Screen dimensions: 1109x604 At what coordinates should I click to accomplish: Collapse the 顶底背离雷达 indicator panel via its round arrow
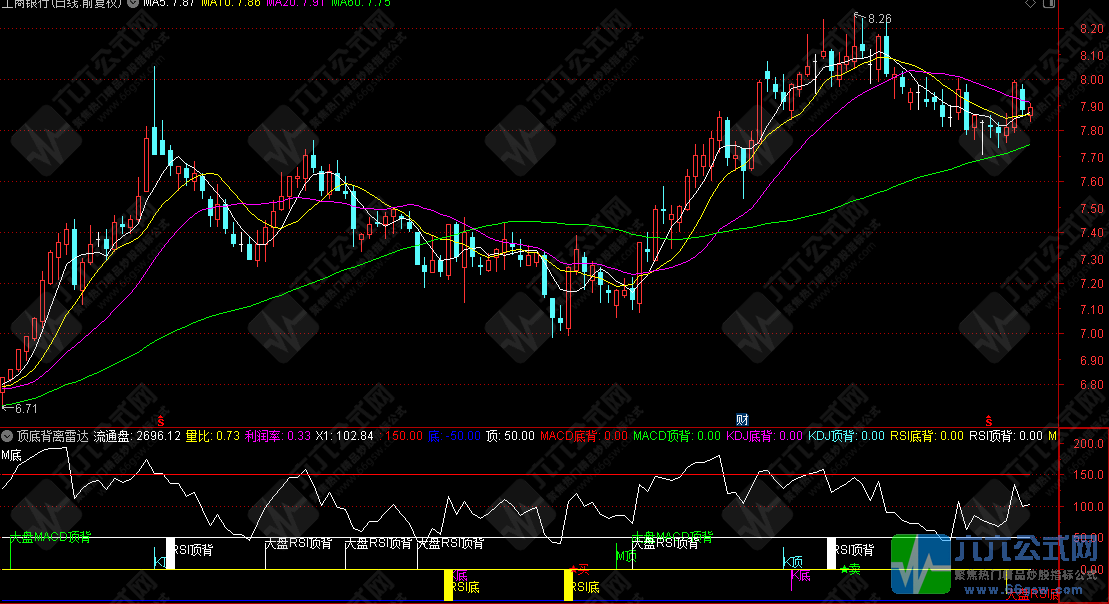pos(8,436)
